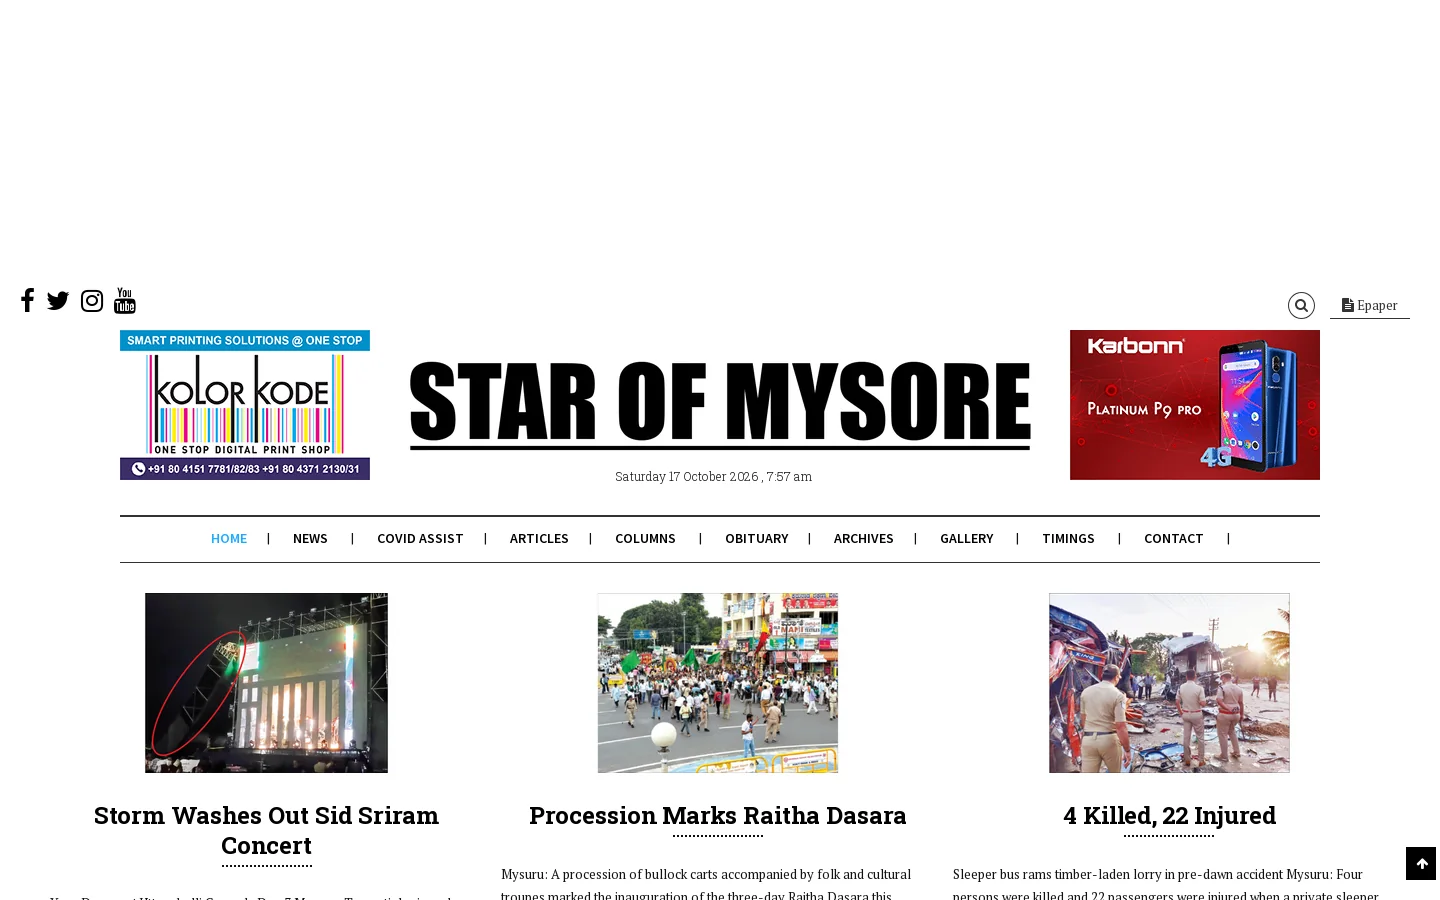Open the bus accident photo
Viewport: 1440px width, 900px height.
click(x=1169, y=683)
